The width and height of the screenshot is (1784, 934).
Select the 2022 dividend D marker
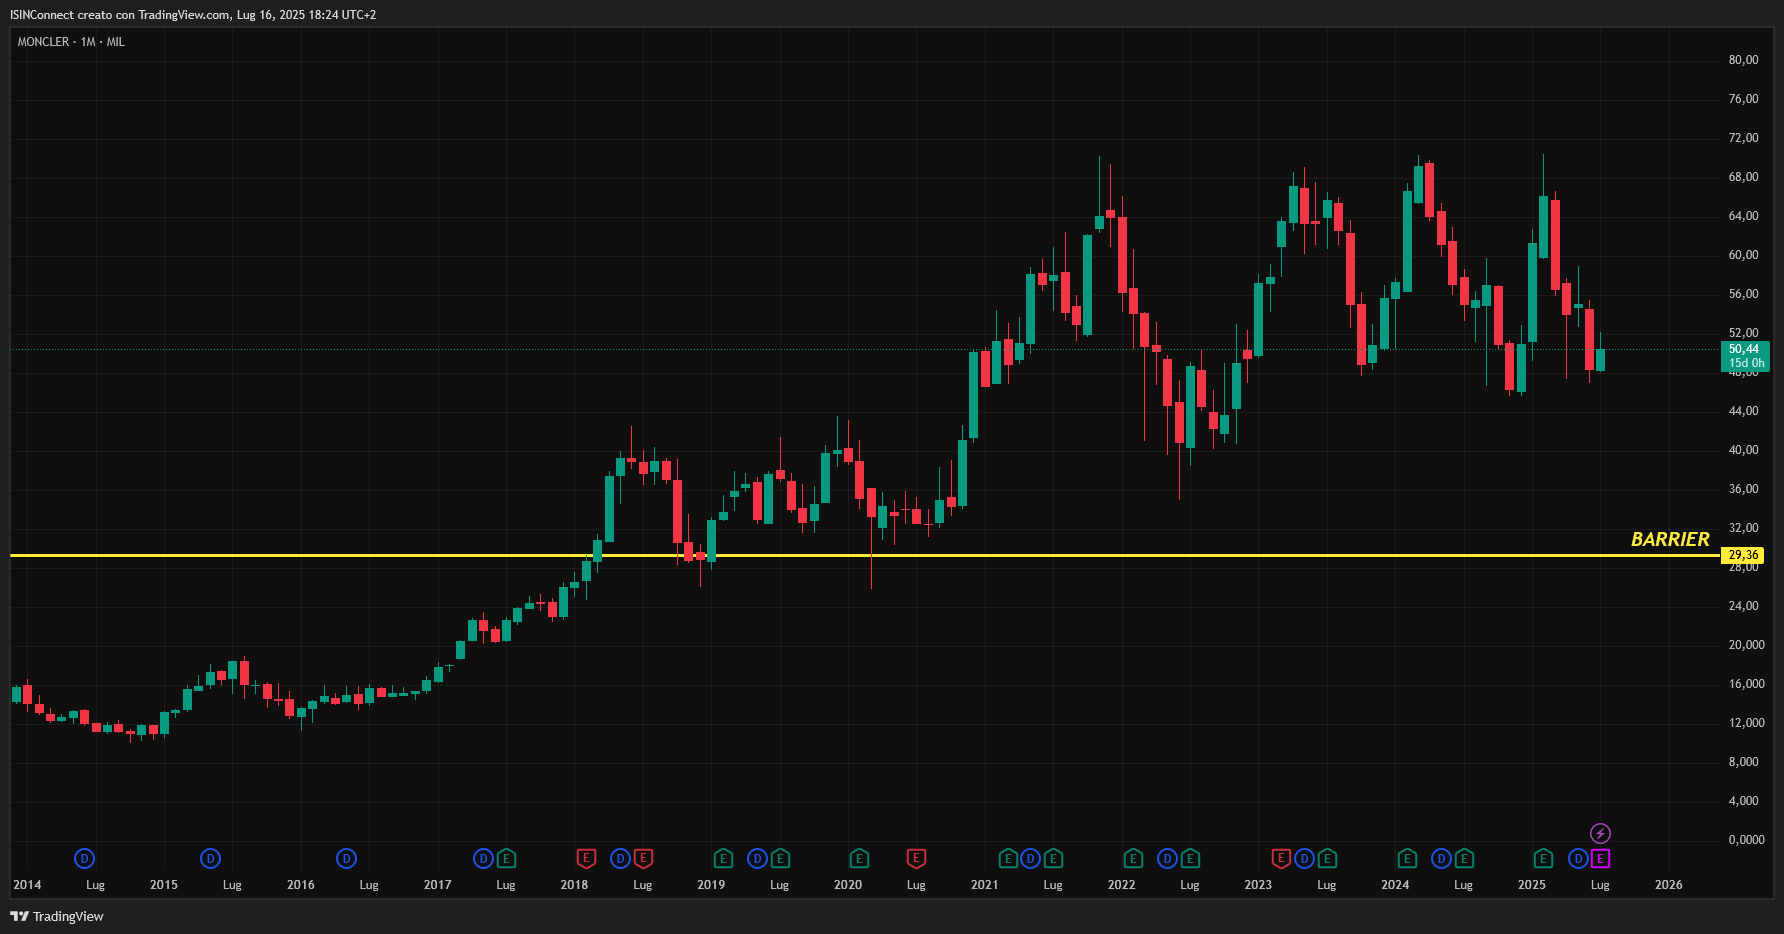1167,858
